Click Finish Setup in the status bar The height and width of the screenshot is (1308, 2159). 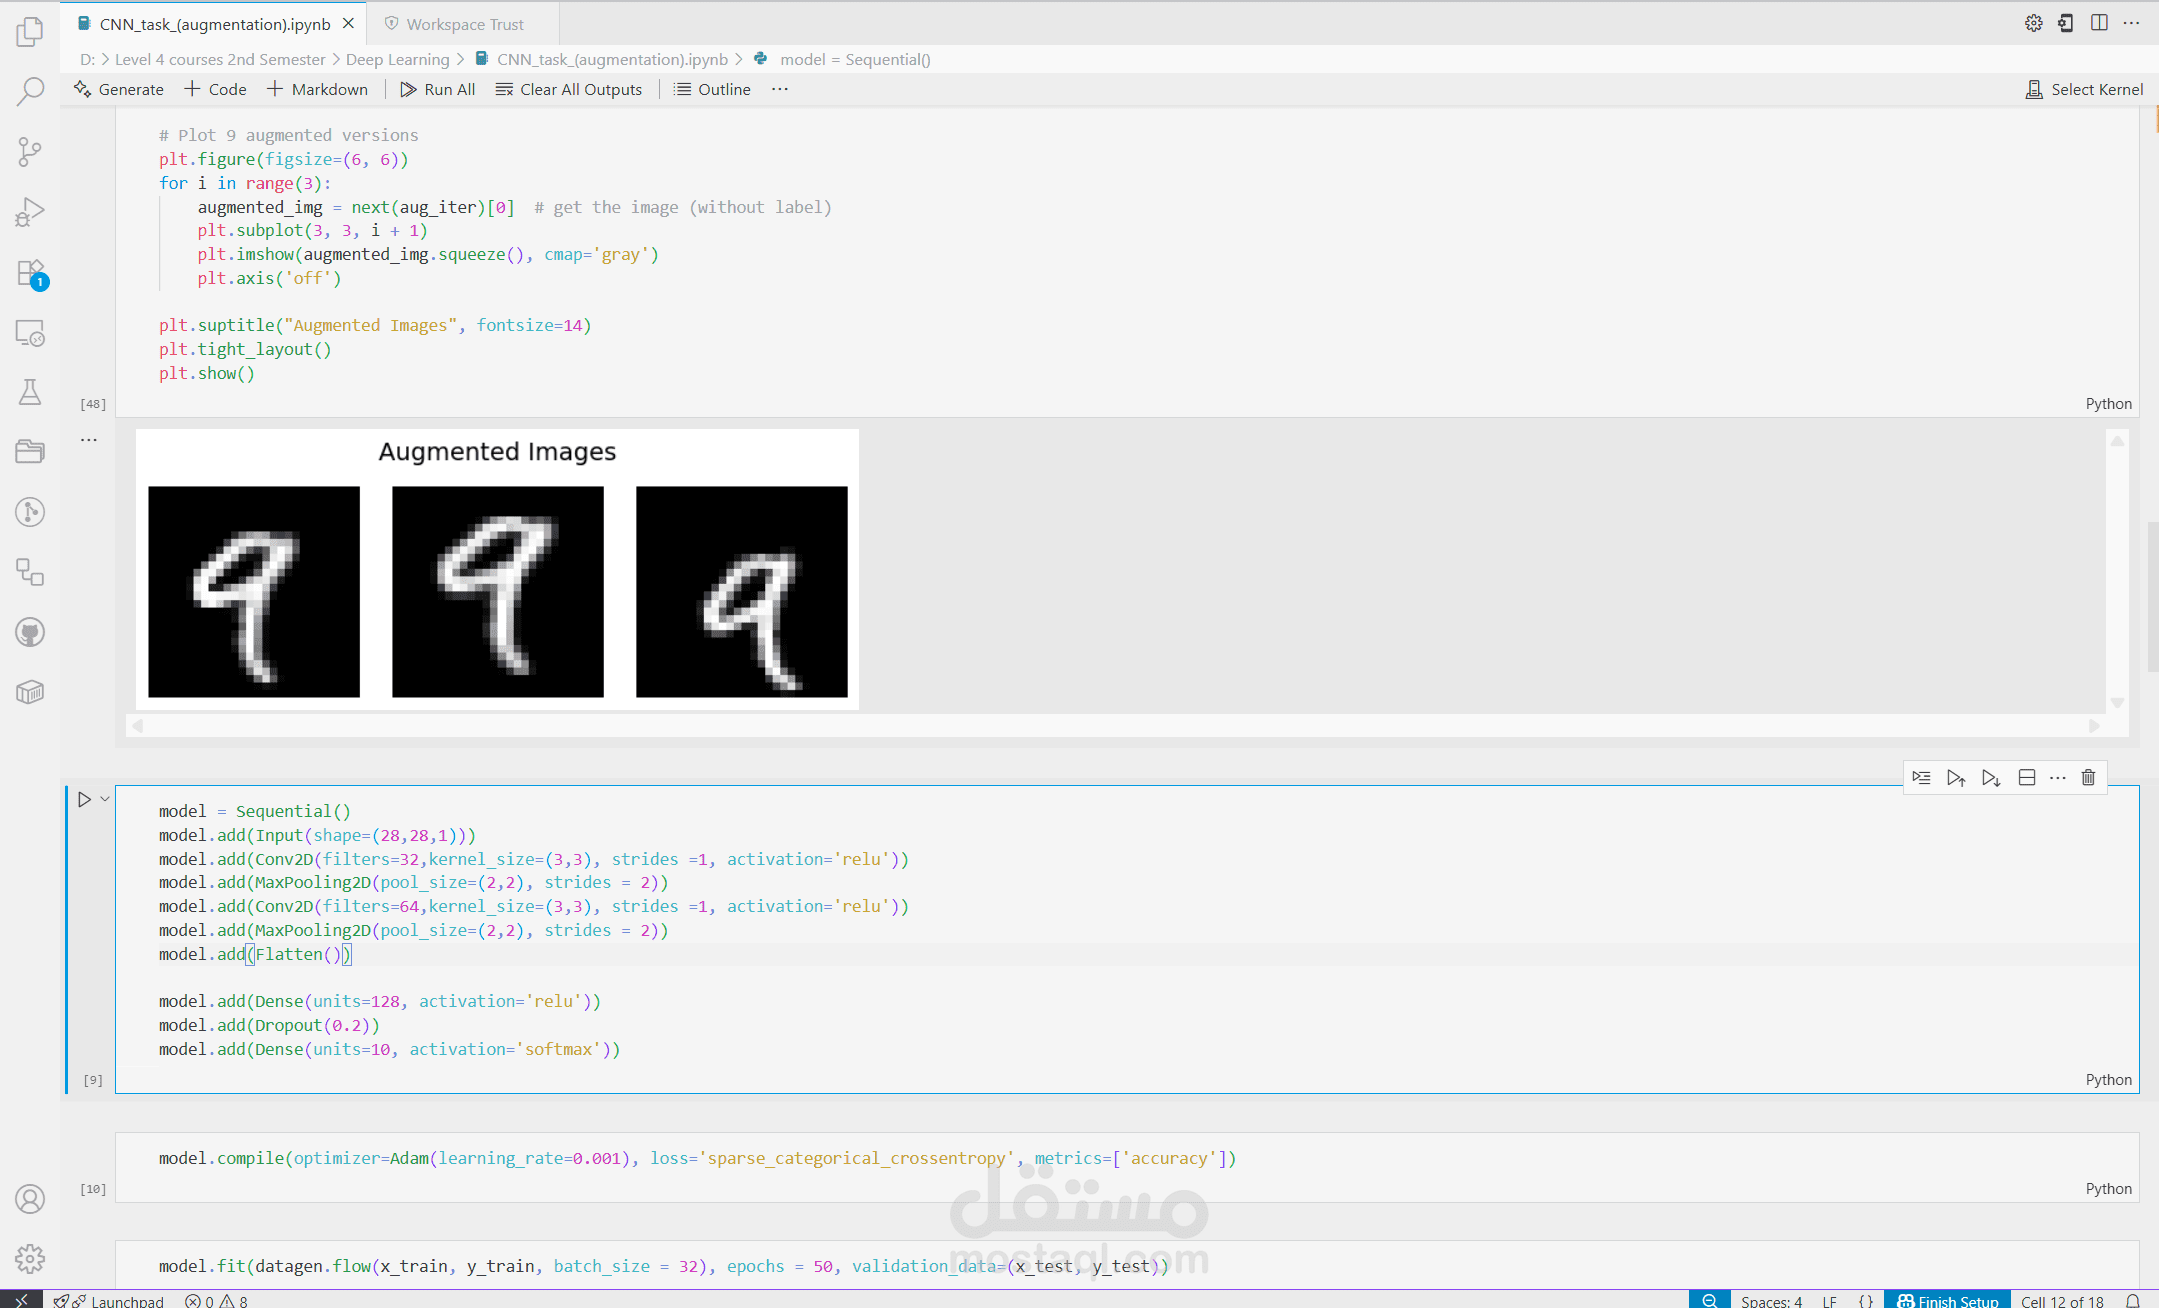(1946, 1299)
